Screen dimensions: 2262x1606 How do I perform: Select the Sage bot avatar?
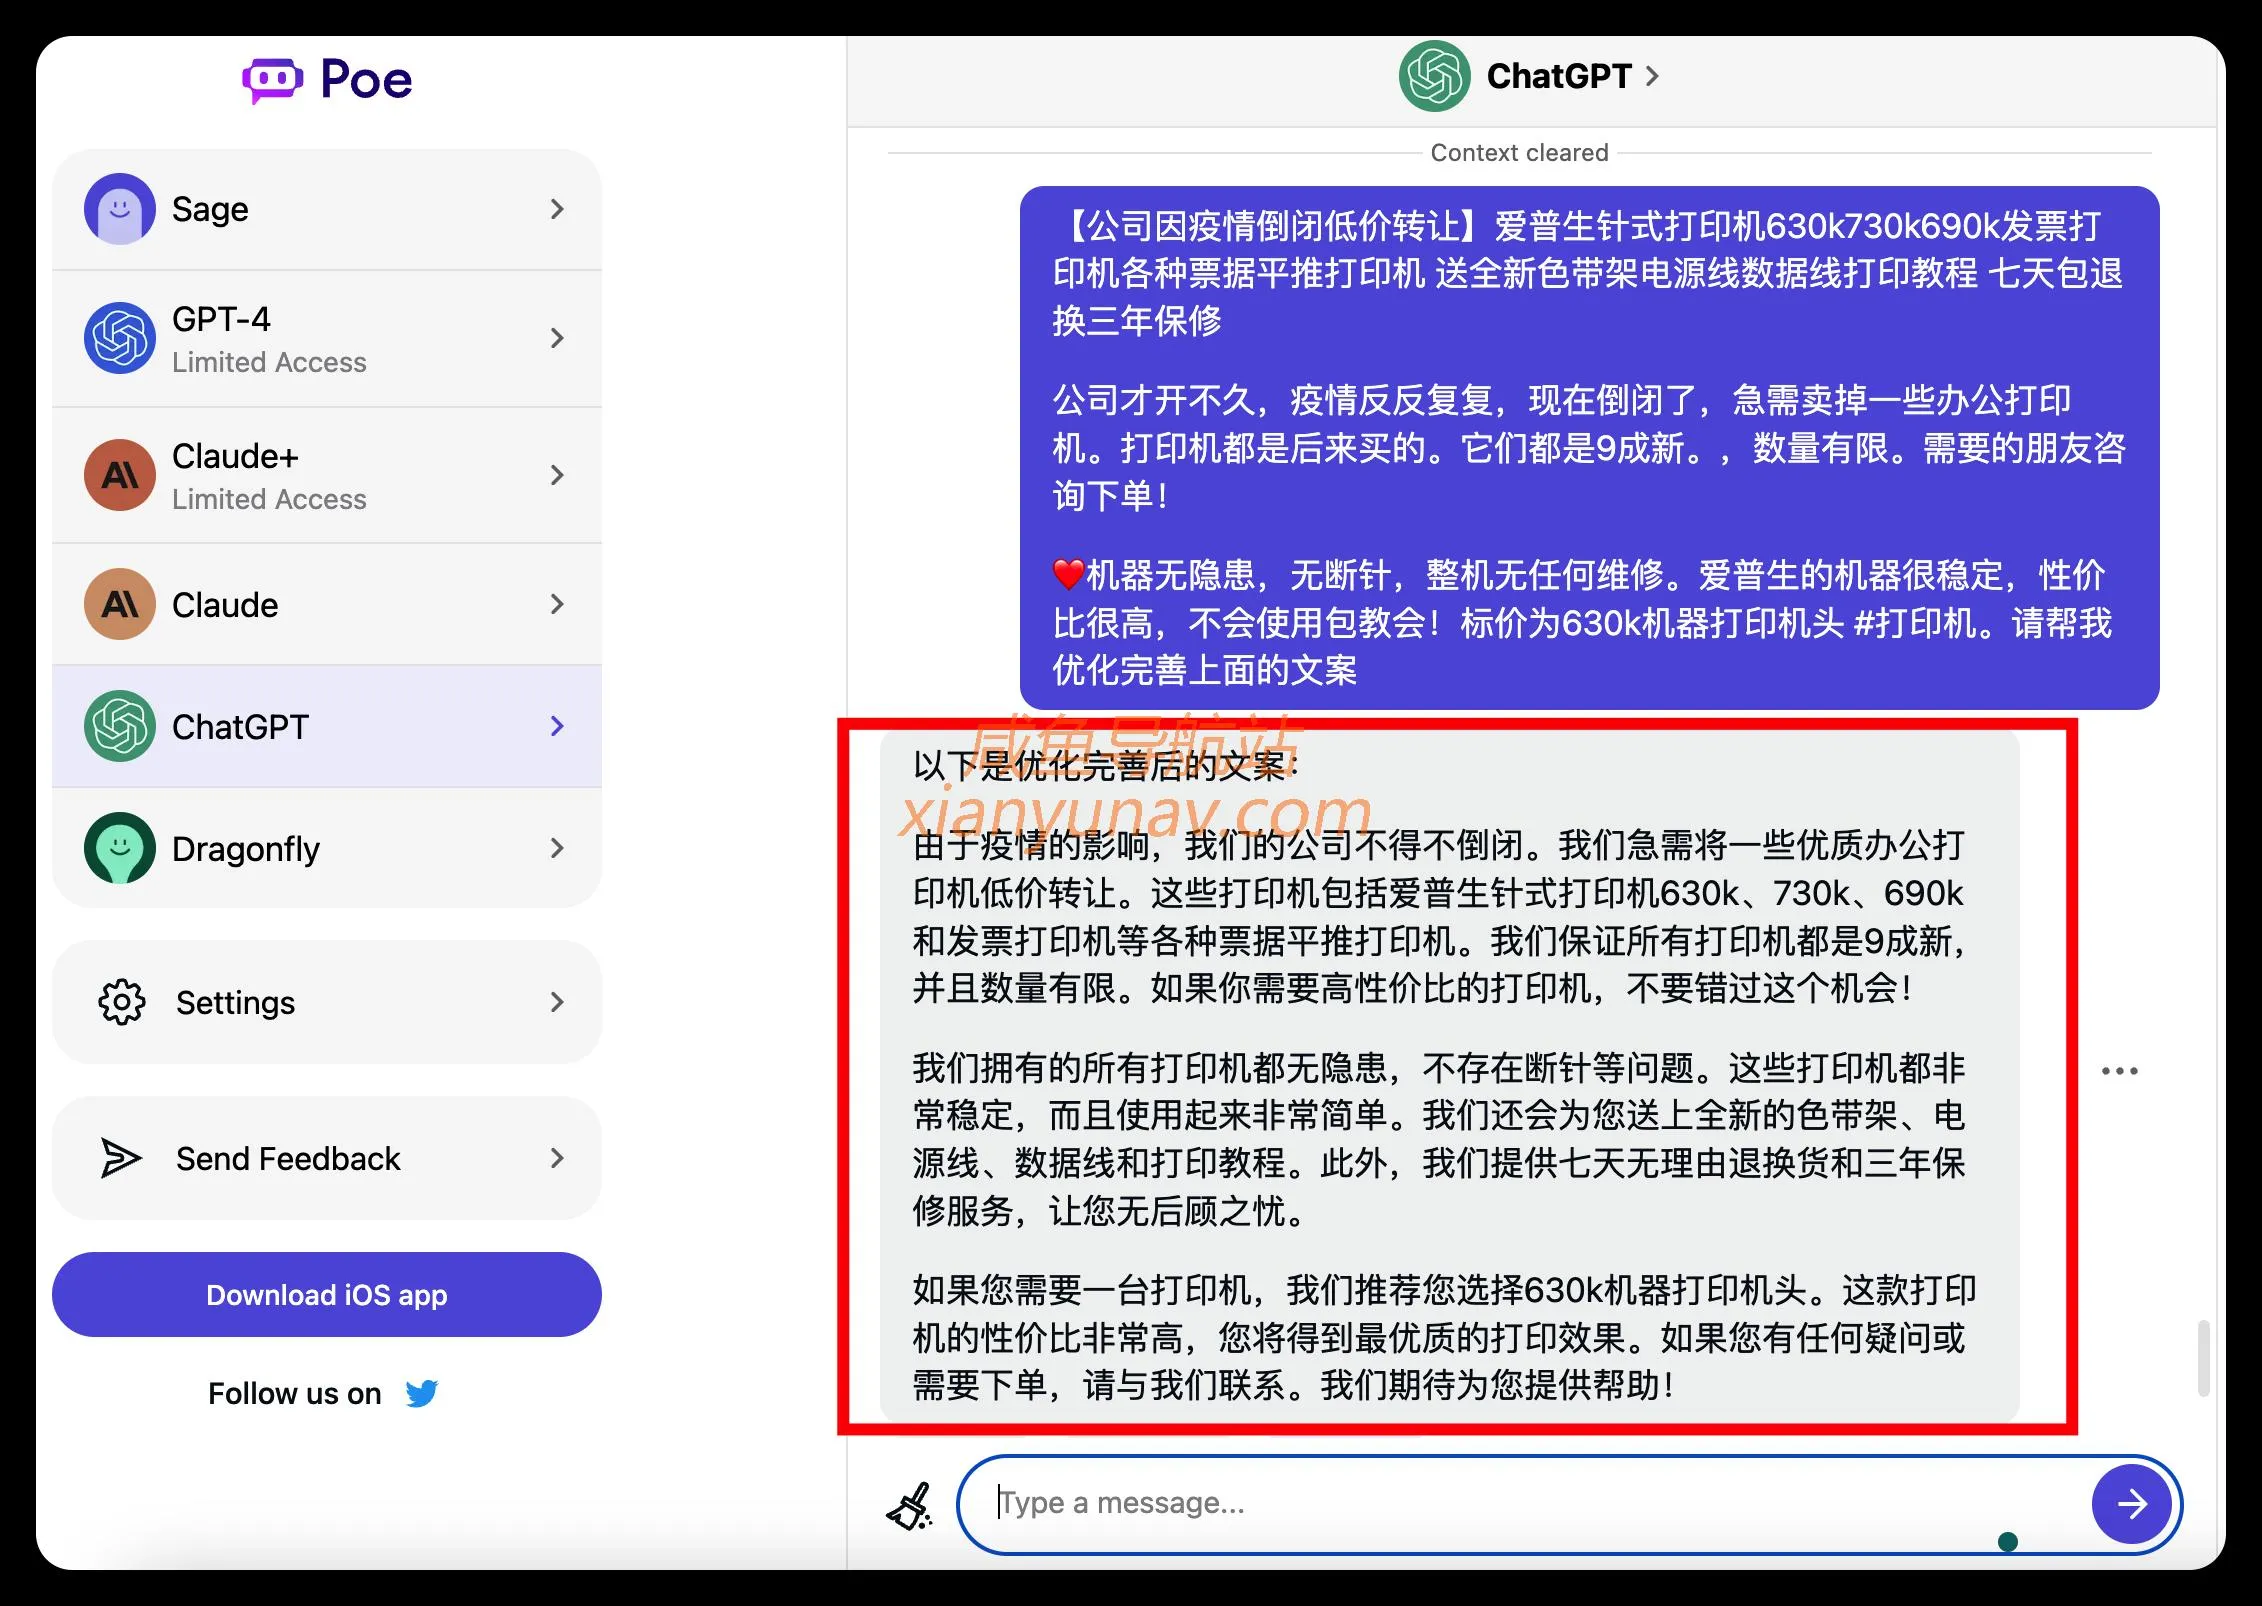(119, 209)
